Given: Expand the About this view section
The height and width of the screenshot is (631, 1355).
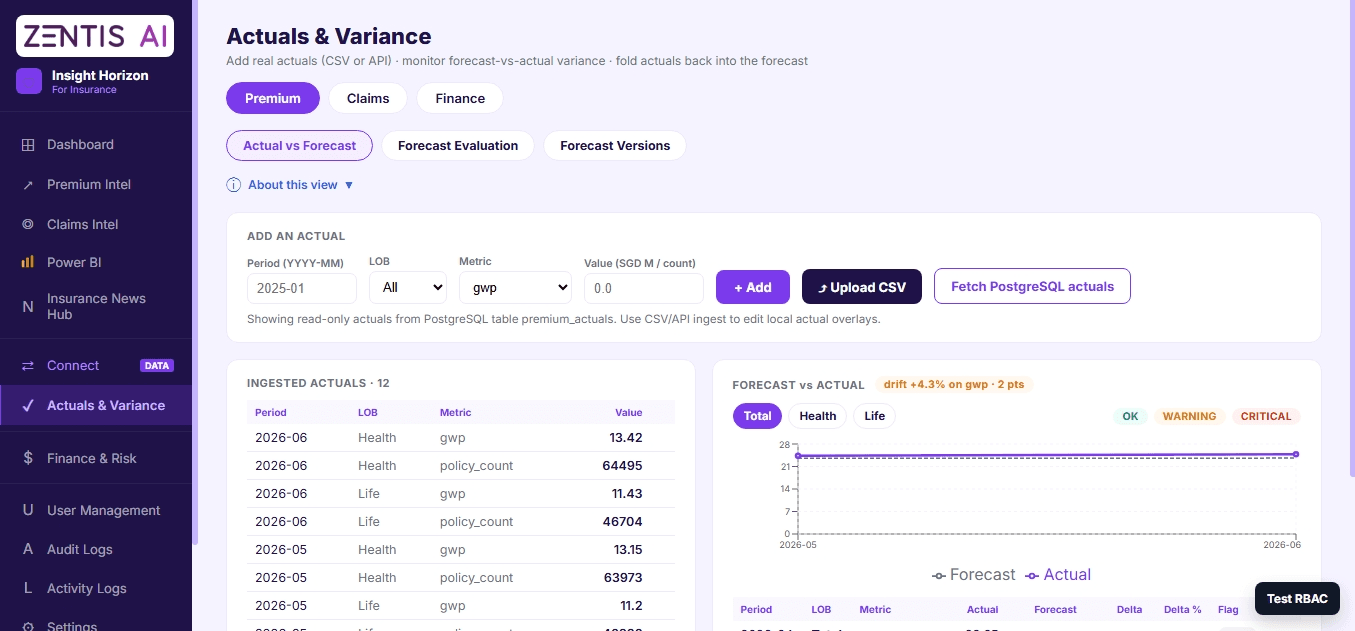Looking at the screenshot, I should [290, 185].
